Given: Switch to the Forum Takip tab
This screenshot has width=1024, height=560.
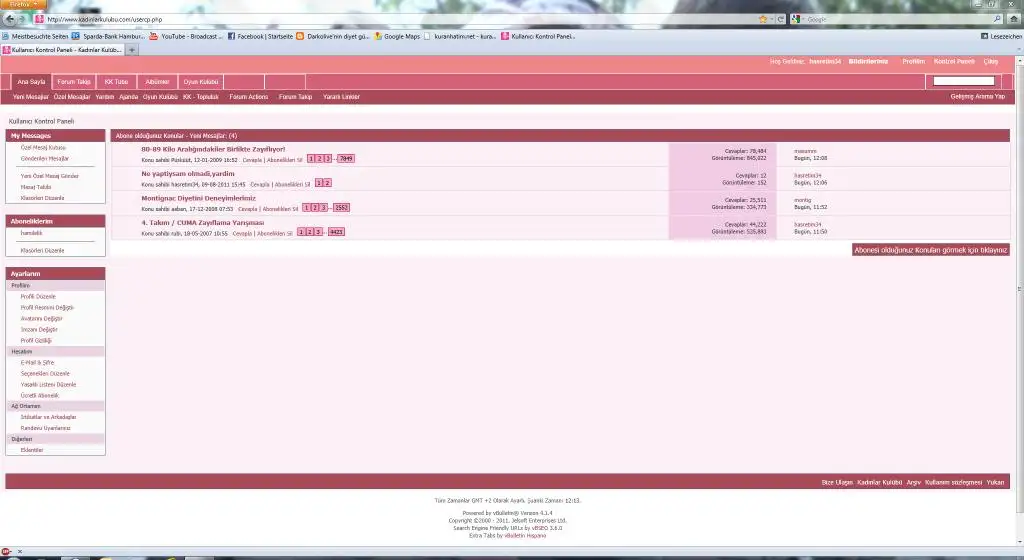Looking at the screenshot, I should (x=74, y=82).
